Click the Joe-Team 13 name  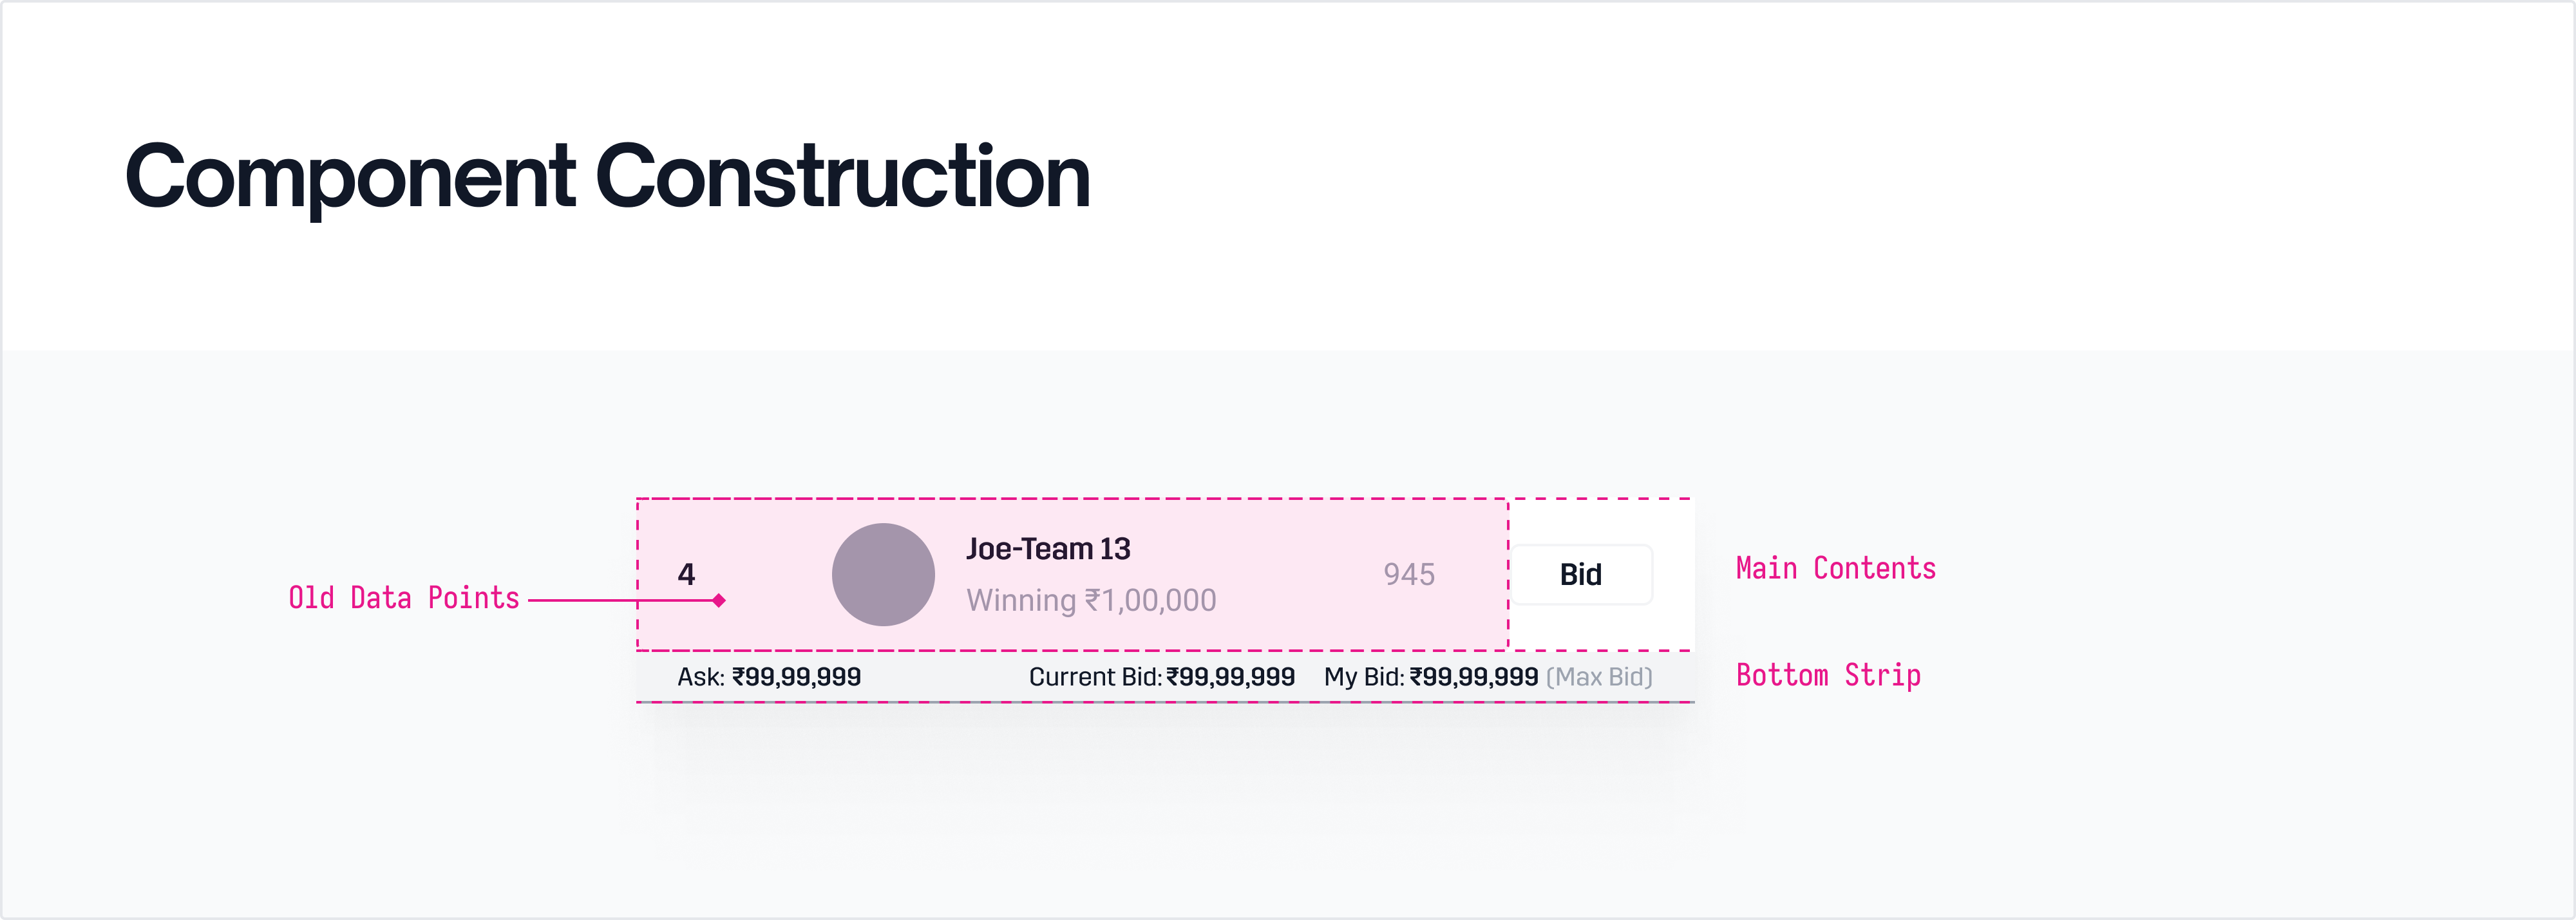pyautogui.click(x=1048, y=549)
